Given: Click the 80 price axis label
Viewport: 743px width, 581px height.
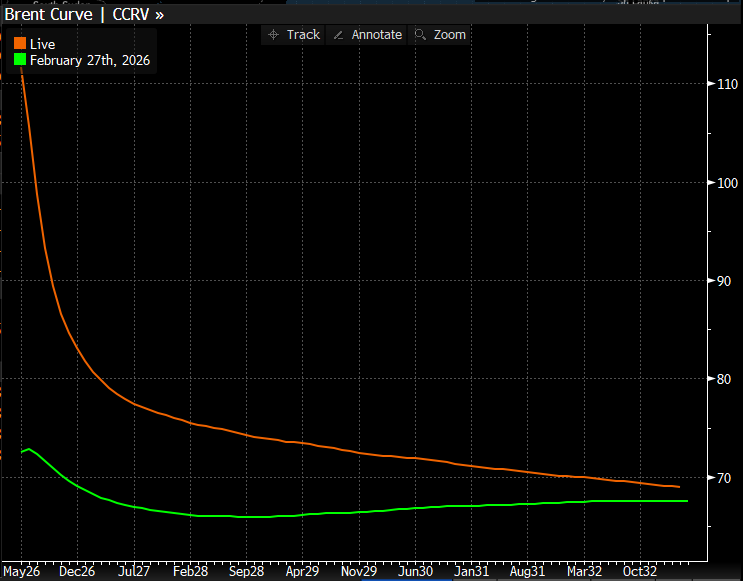Looking at the screenshot, I should coord(724,379).
